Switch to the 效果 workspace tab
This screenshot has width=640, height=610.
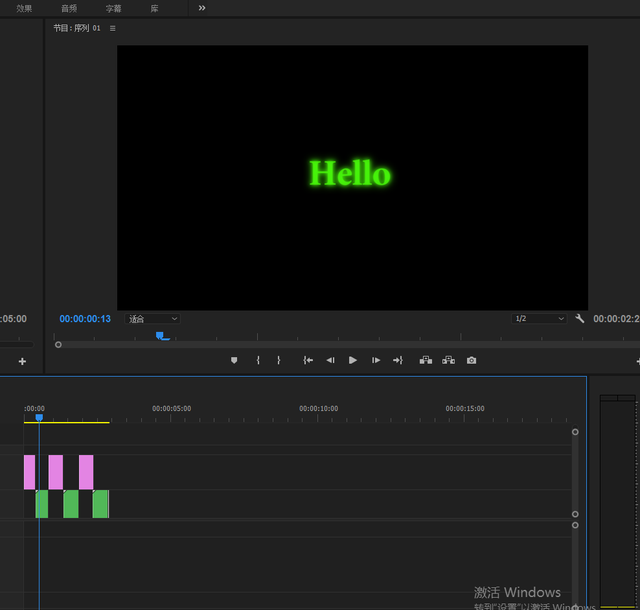(24, 8)
